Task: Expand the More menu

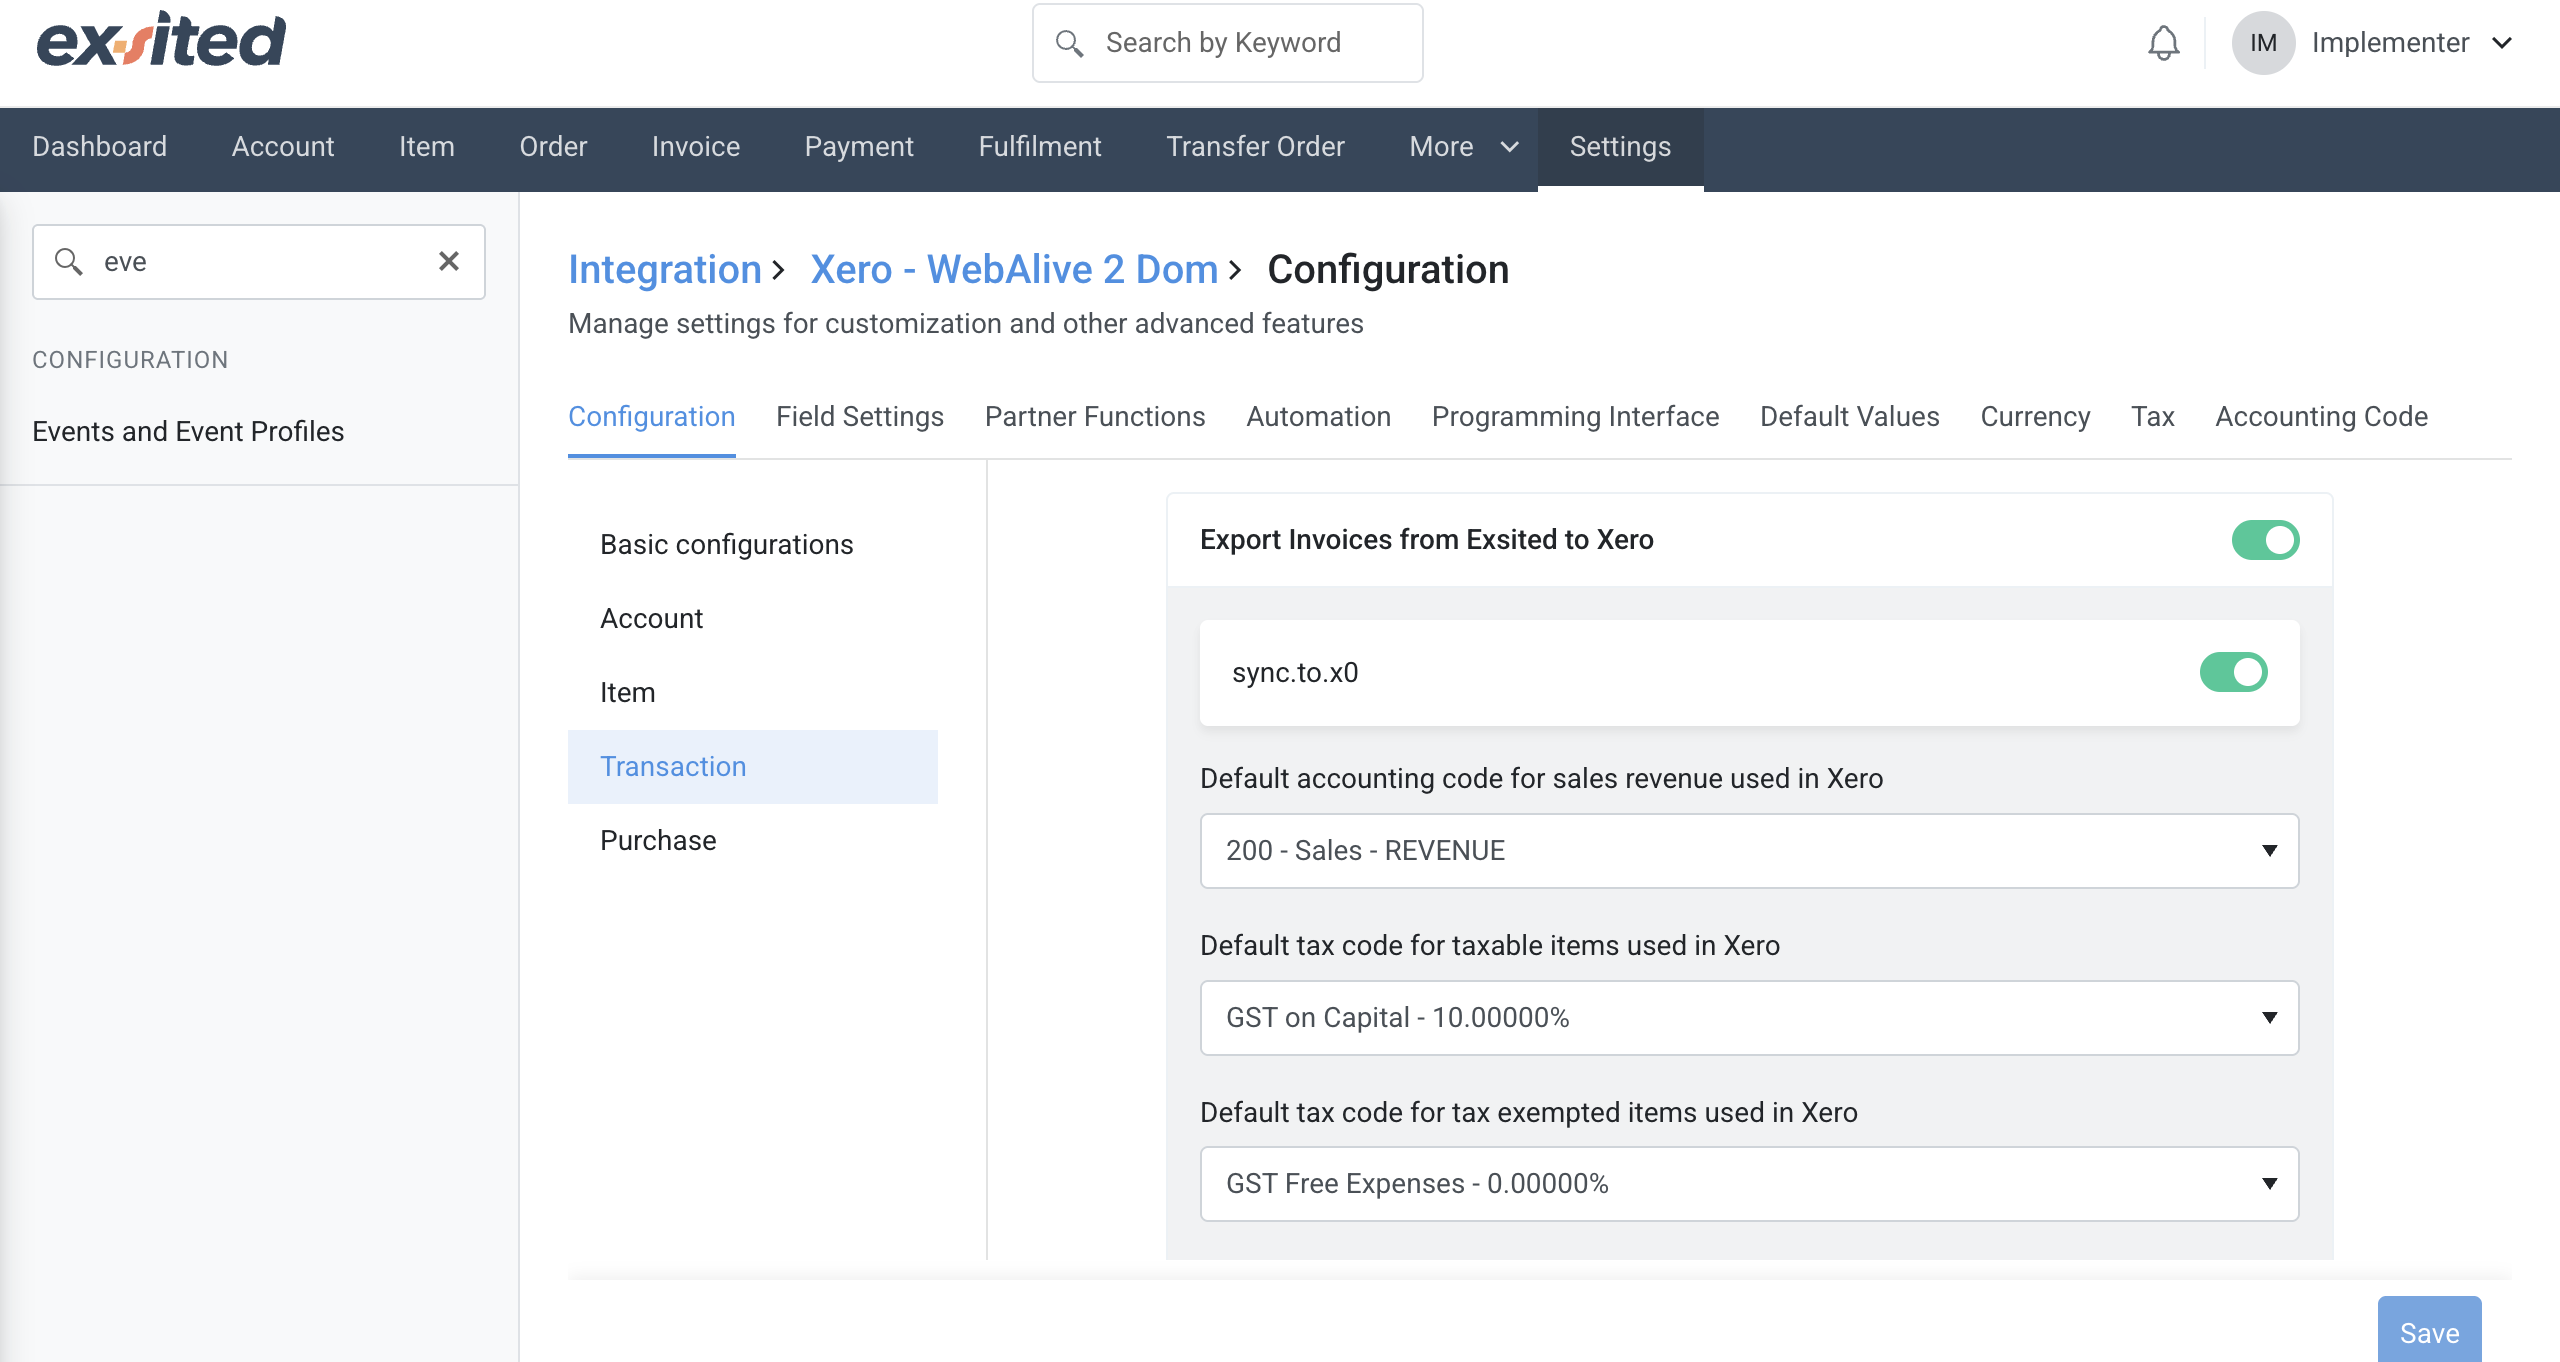Action: 1464,147
